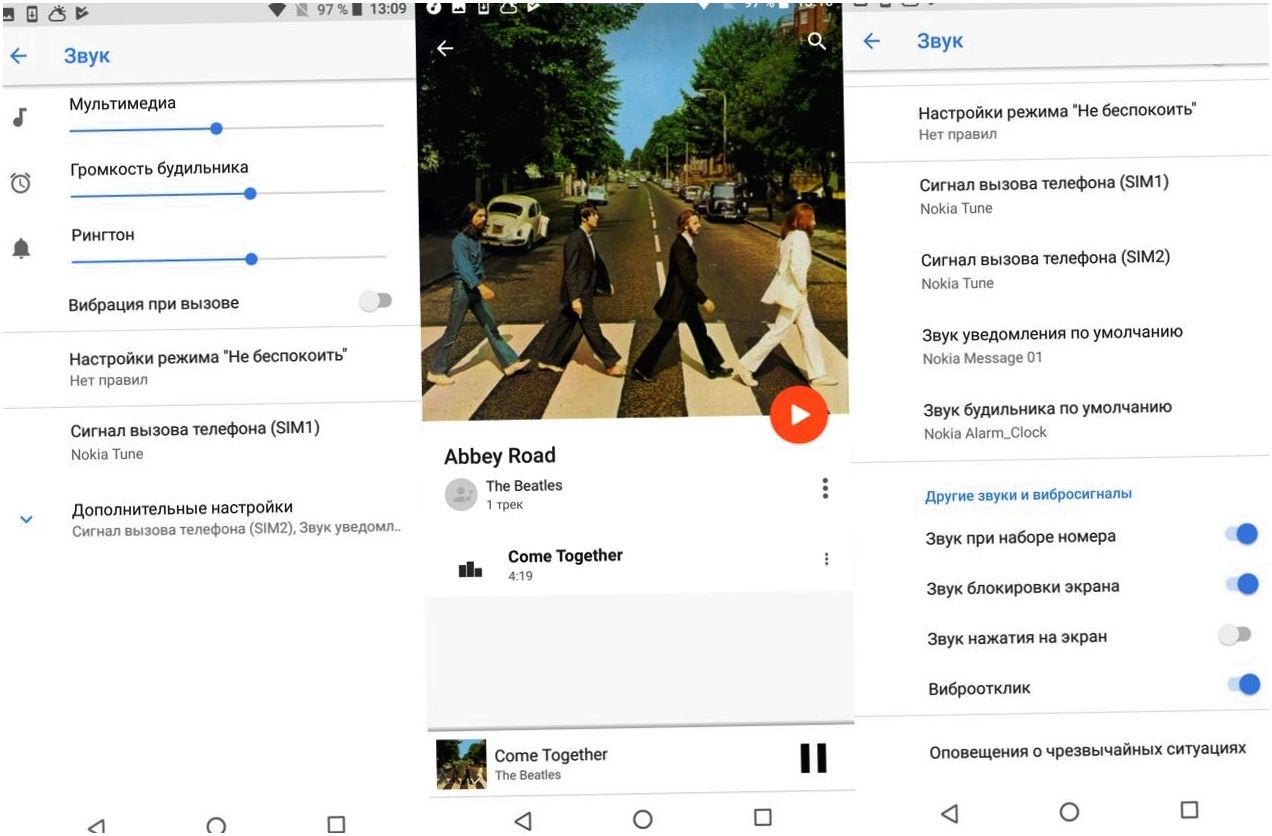Adjust Рингтон volume slider
The width and height of the screenshot is (1272, 836).
(x=229, y=259)
